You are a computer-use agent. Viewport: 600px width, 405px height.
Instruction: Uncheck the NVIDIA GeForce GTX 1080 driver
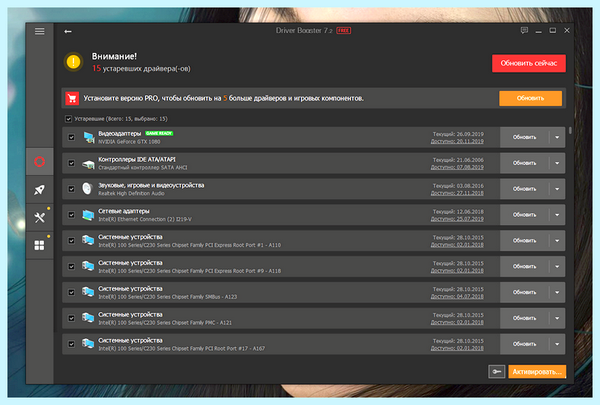click(72, 137)
